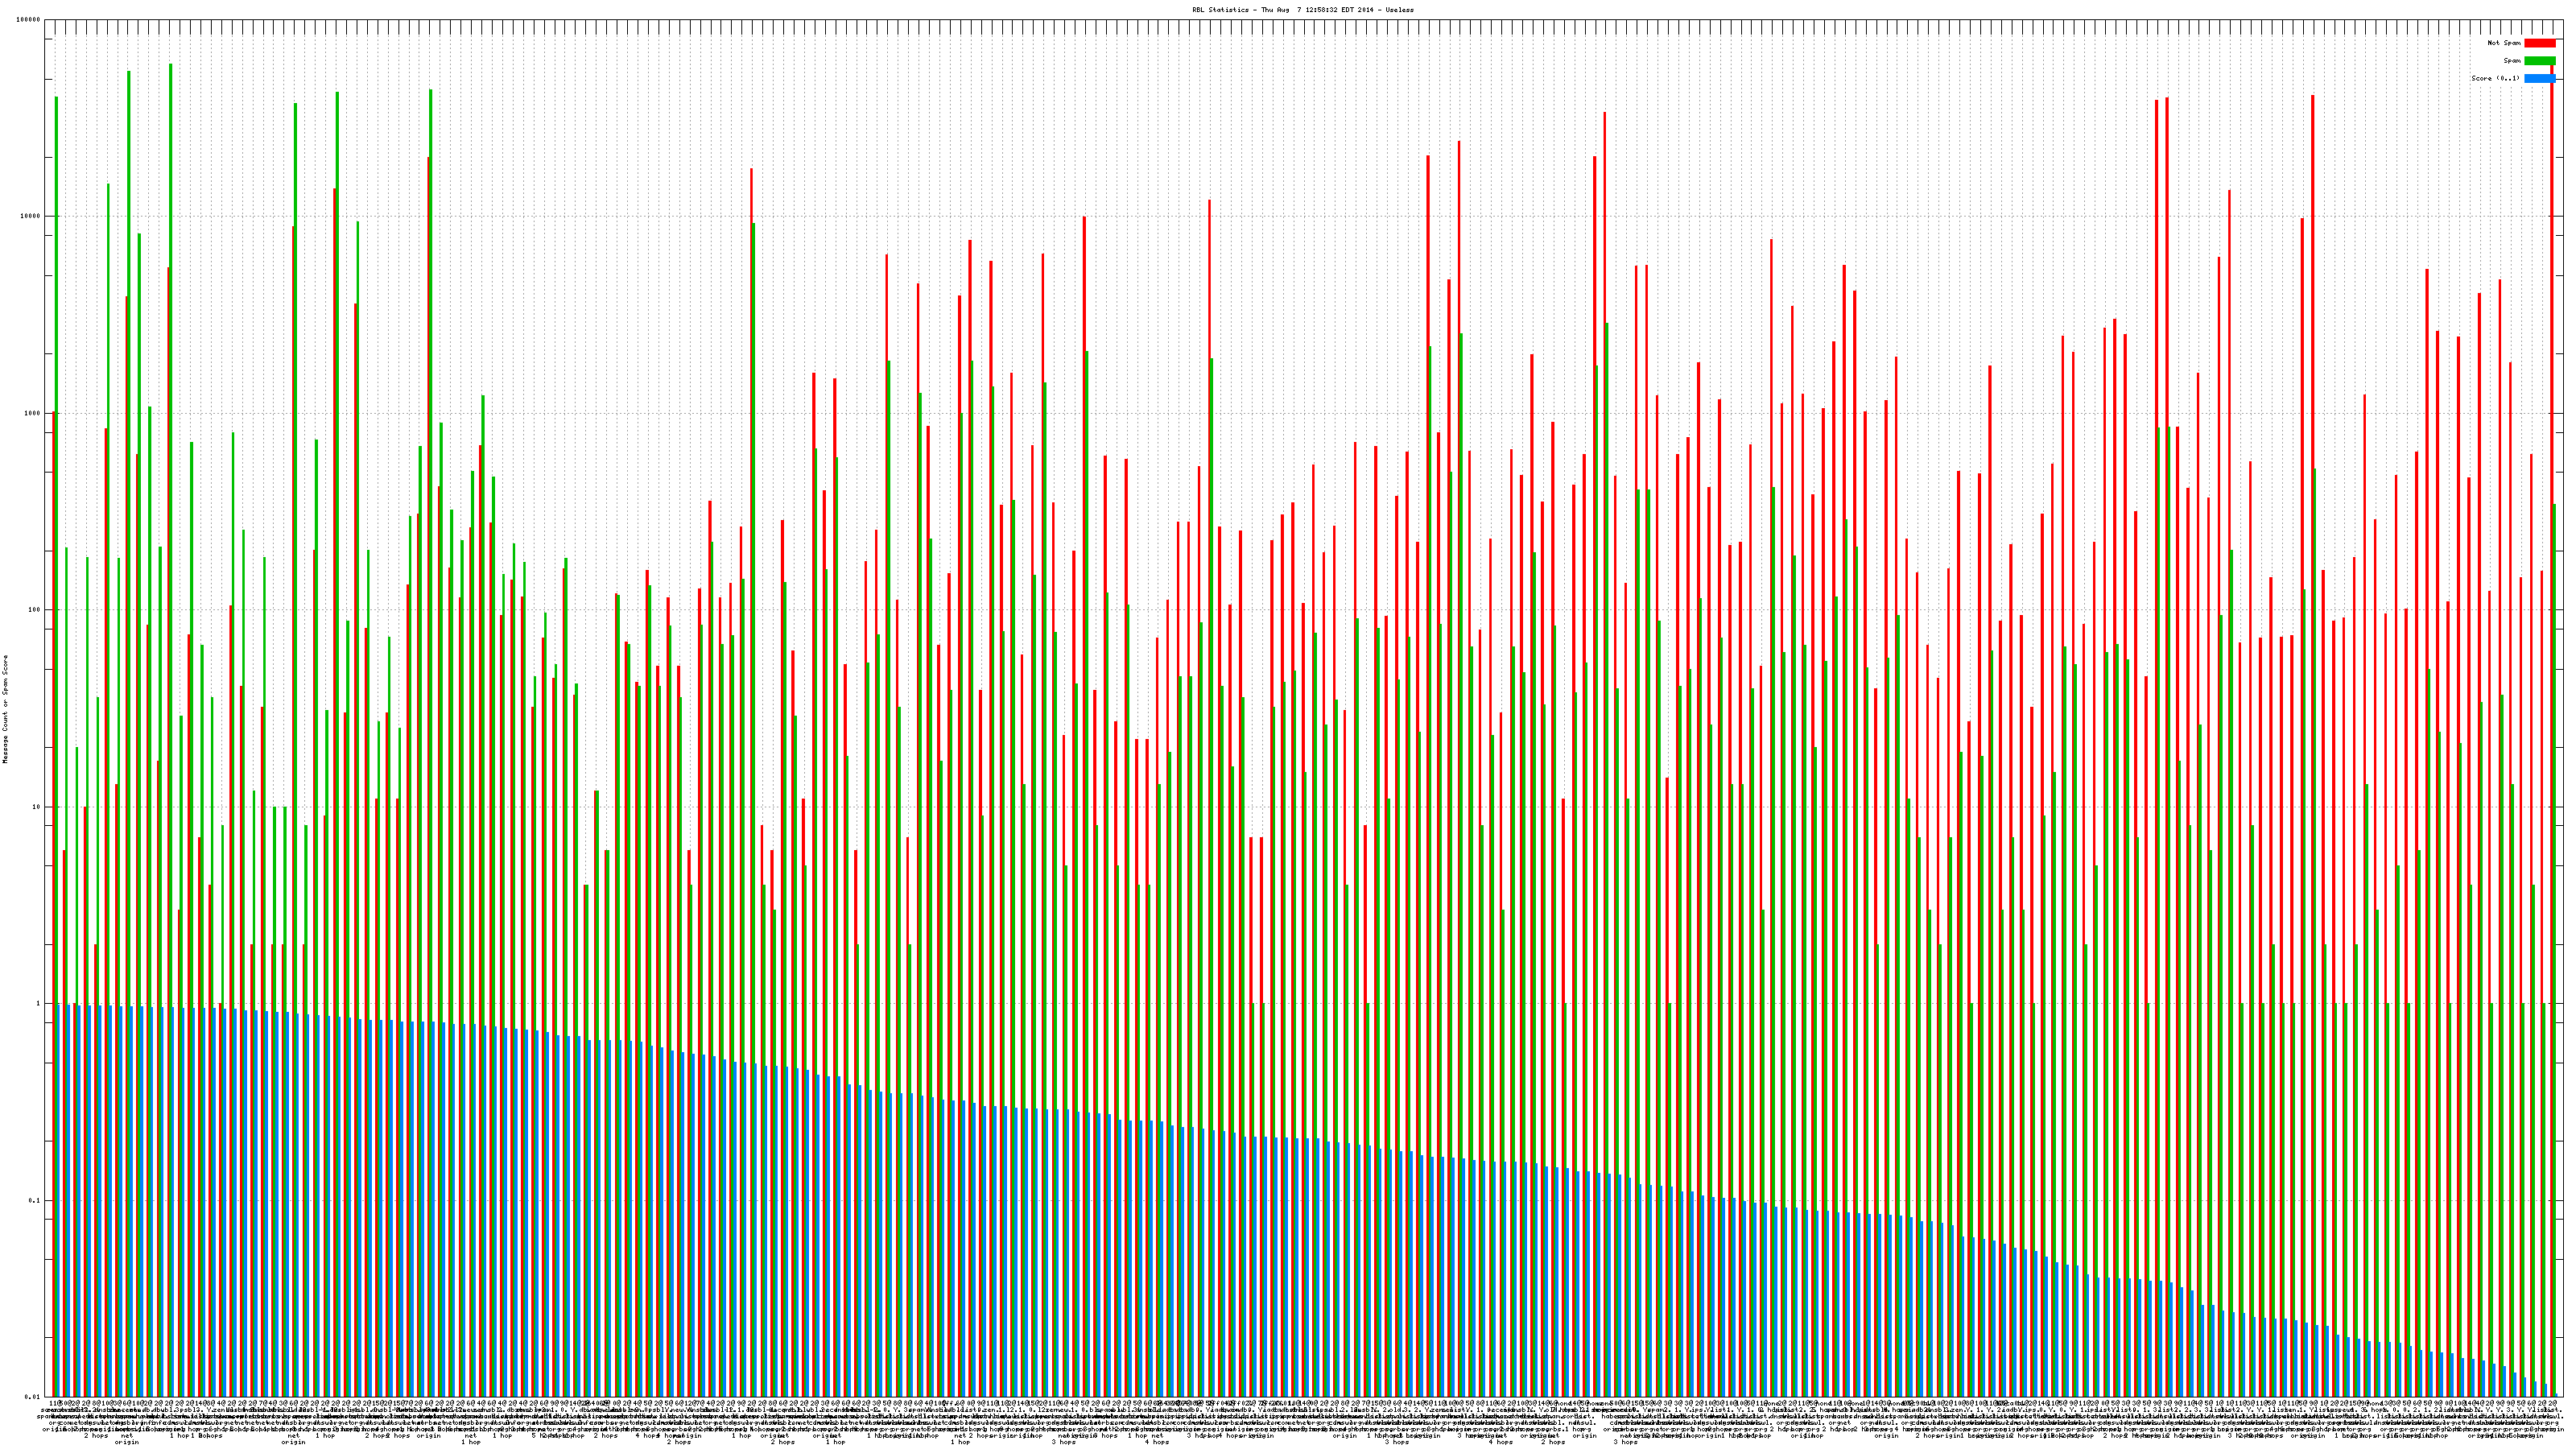
Task: Click the 10 y-axis tick label
Action: pyautogui.click(x=36, y=807)
